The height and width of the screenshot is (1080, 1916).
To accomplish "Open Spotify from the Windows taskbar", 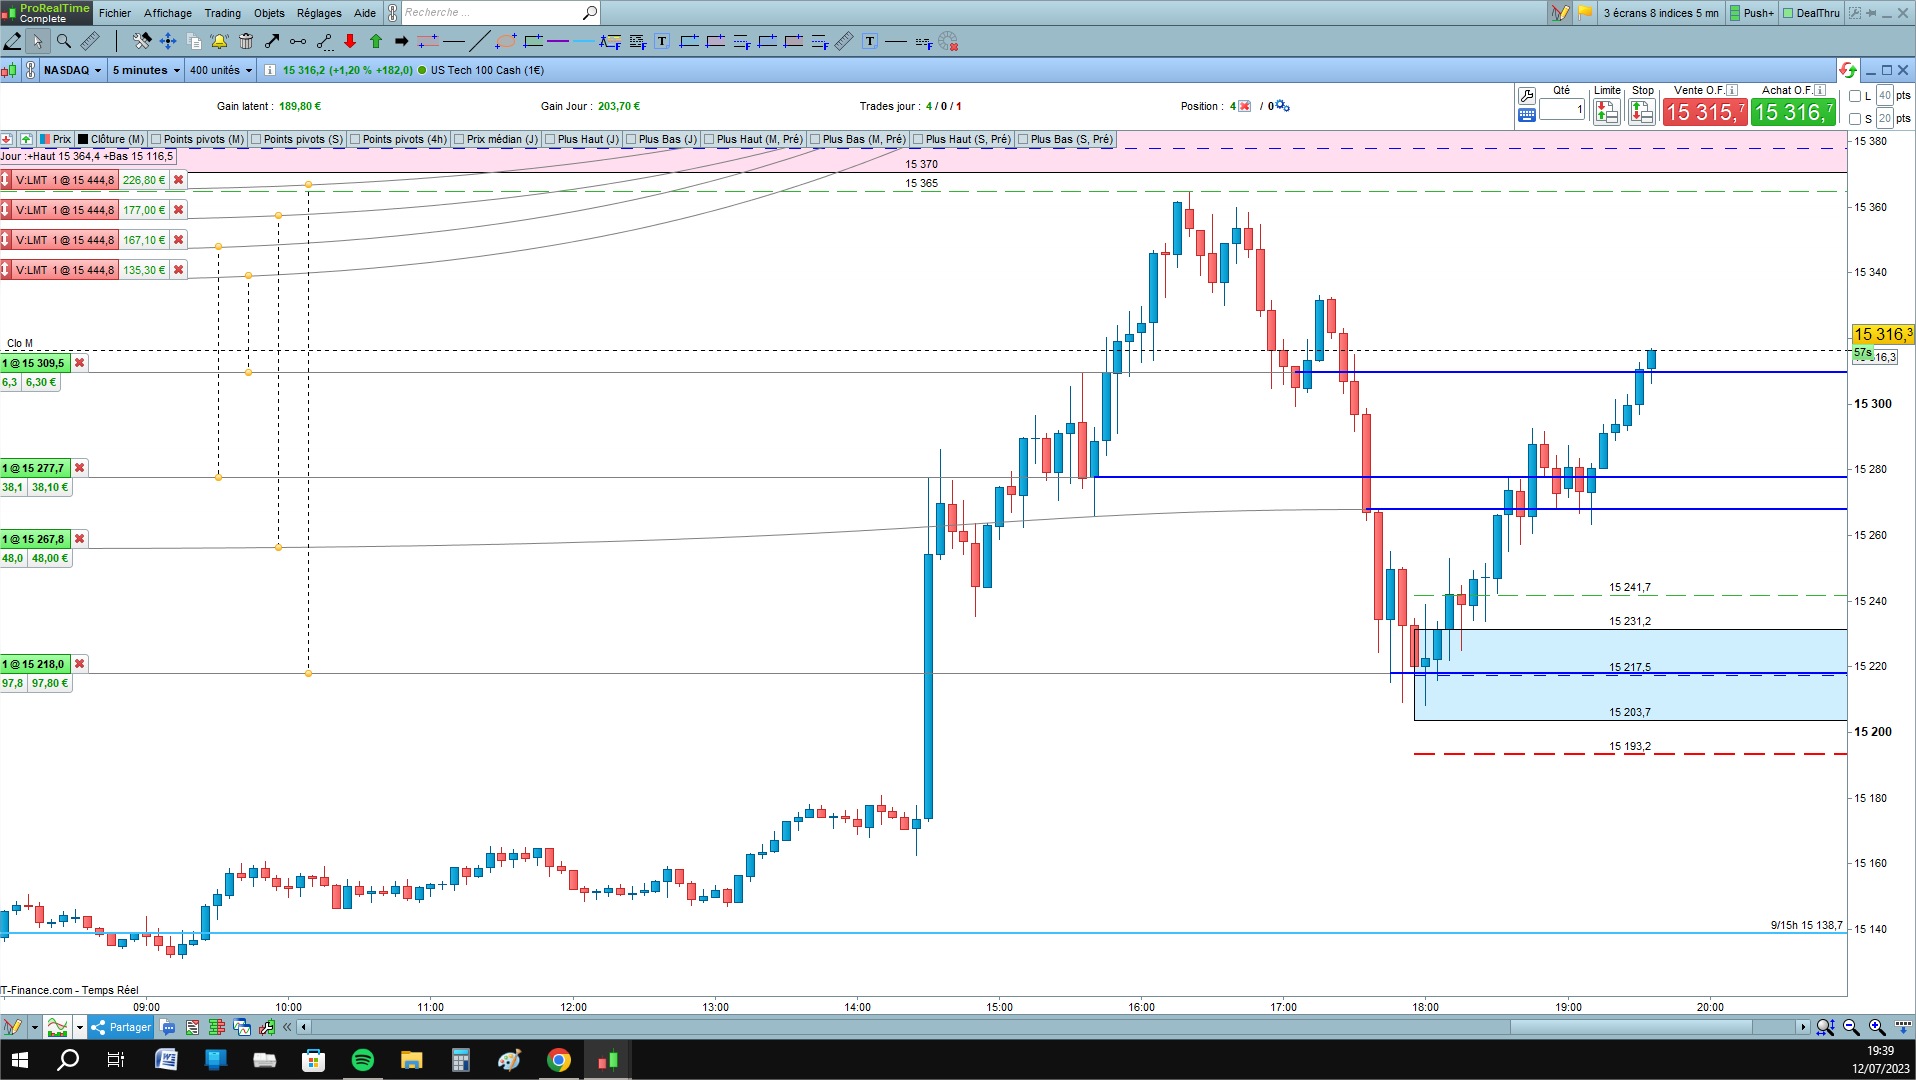I will (362, 1060).
